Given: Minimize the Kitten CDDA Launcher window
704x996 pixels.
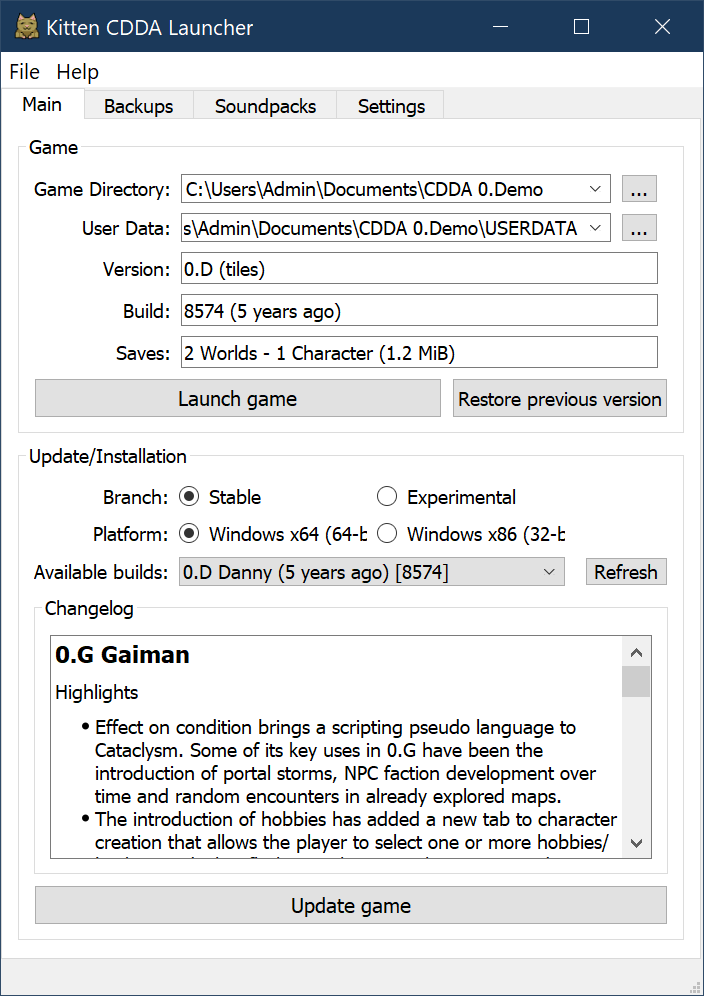Looking at the screenshot, I should click(501, 27).
